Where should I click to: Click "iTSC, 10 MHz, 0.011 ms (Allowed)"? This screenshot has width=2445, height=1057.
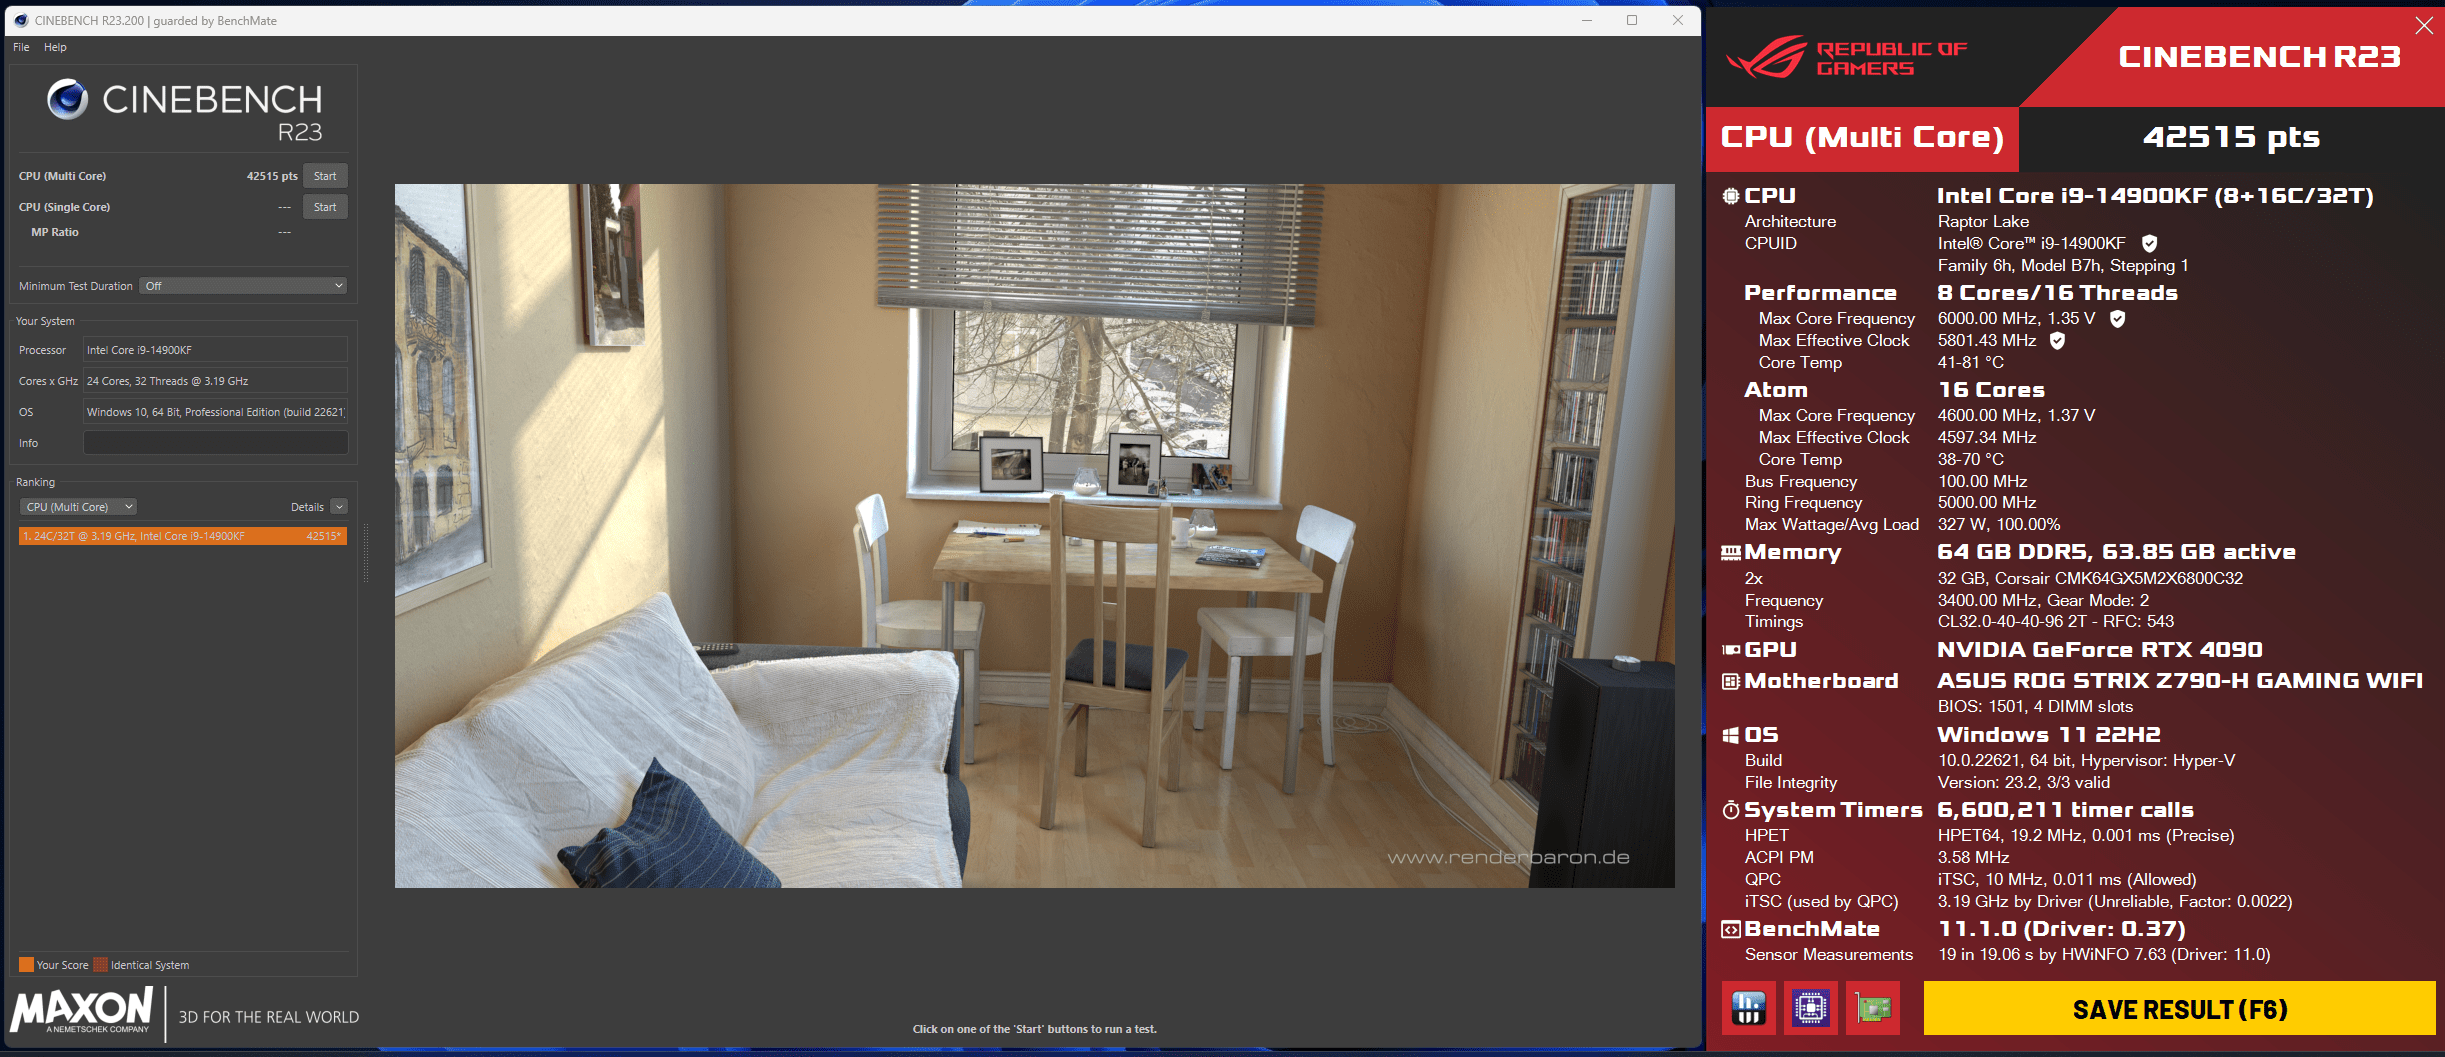pos(2066,880)
